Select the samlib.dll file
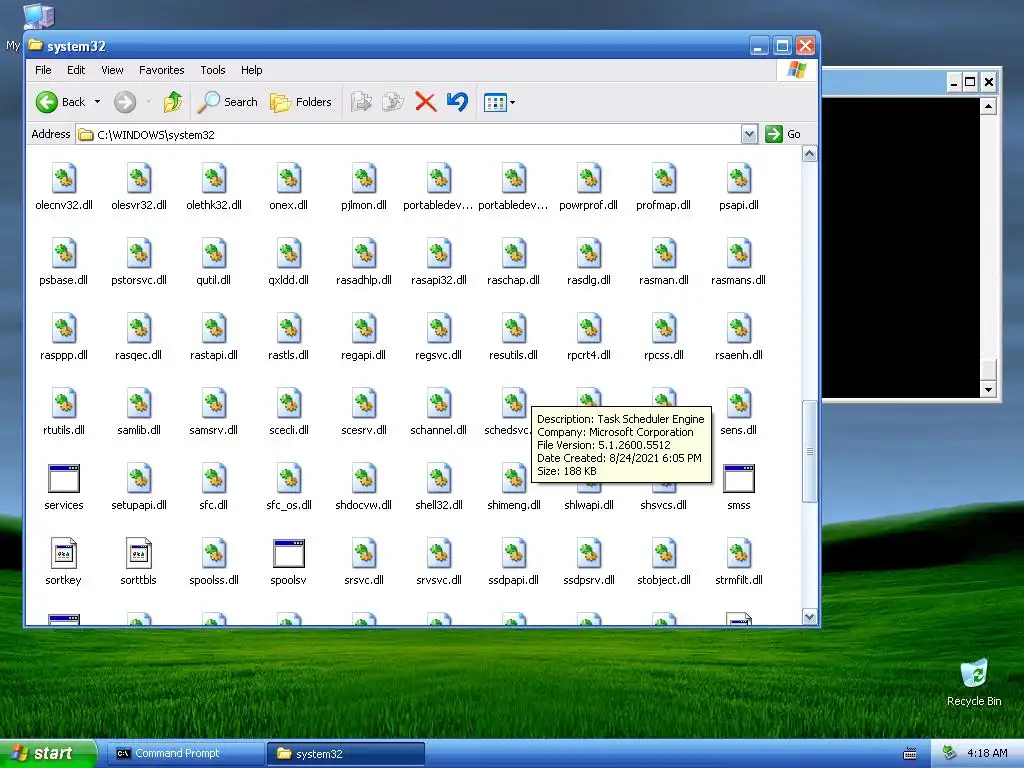This screenshot has height=768, width=1024. (139, 411)
